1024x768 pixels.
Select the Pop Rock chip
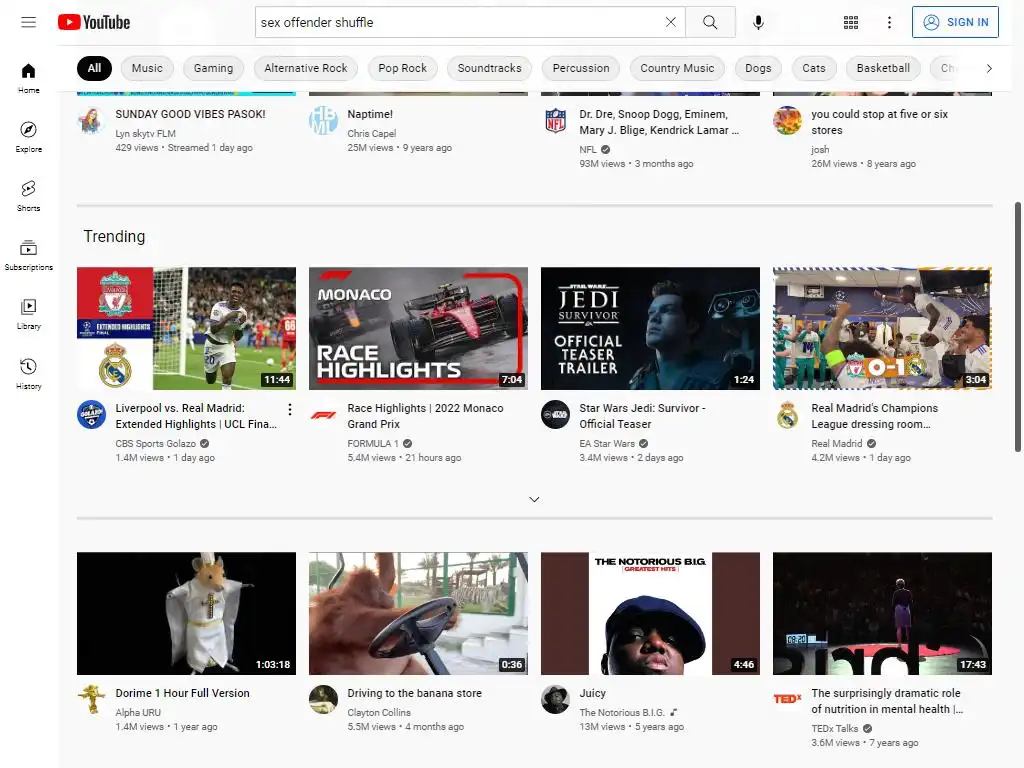point(402,68)
